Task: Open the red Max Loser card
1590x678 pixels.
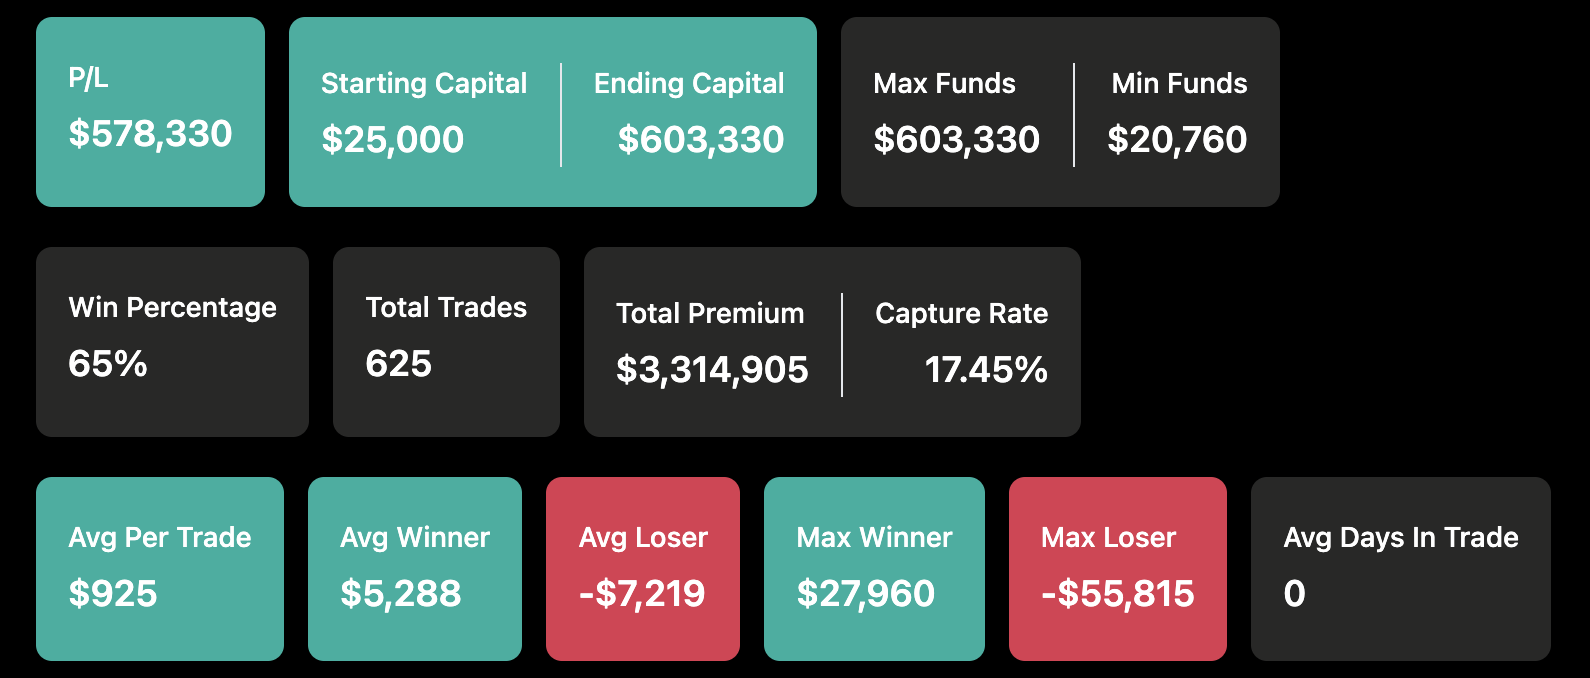Action: 1118,568
